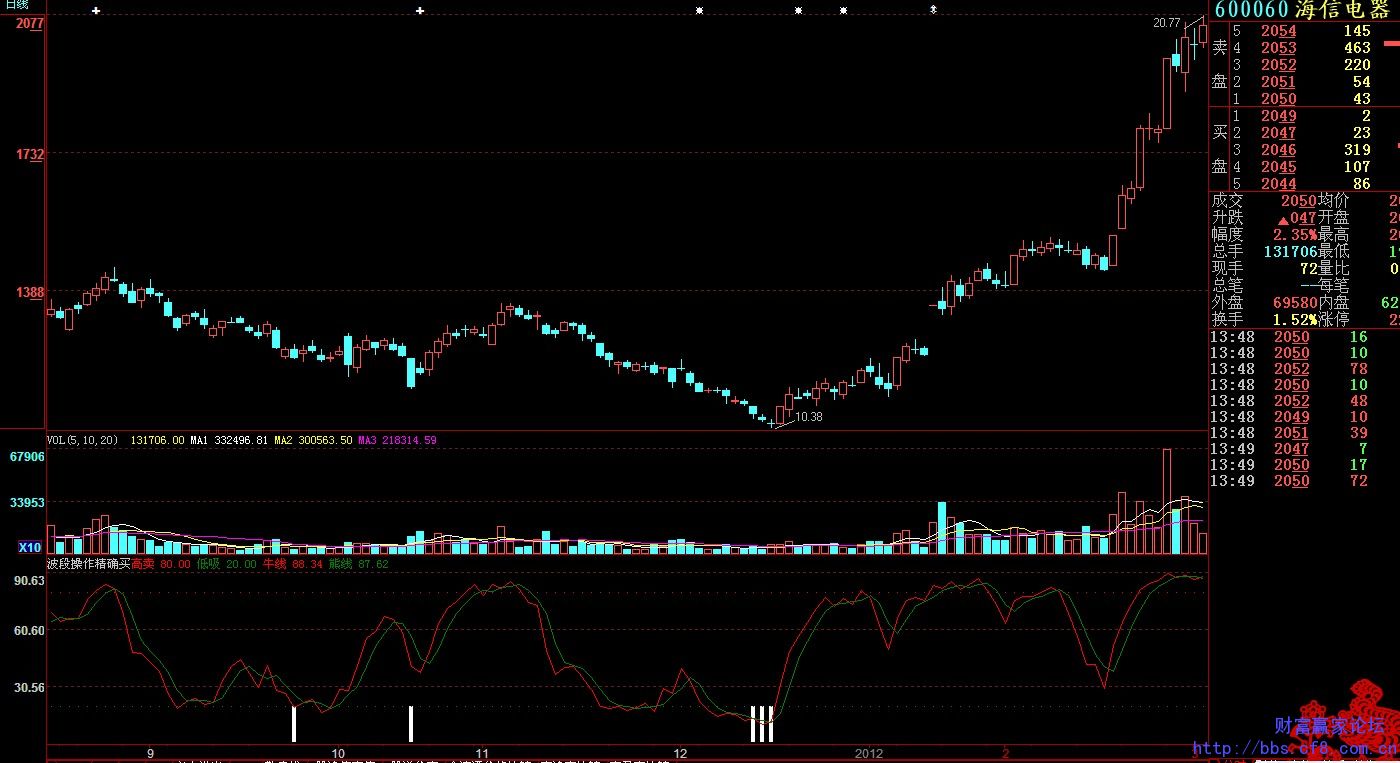The image size is (1400, 763).
Task: Click the 20.77 high price marker
Action: pos(1166,23)
